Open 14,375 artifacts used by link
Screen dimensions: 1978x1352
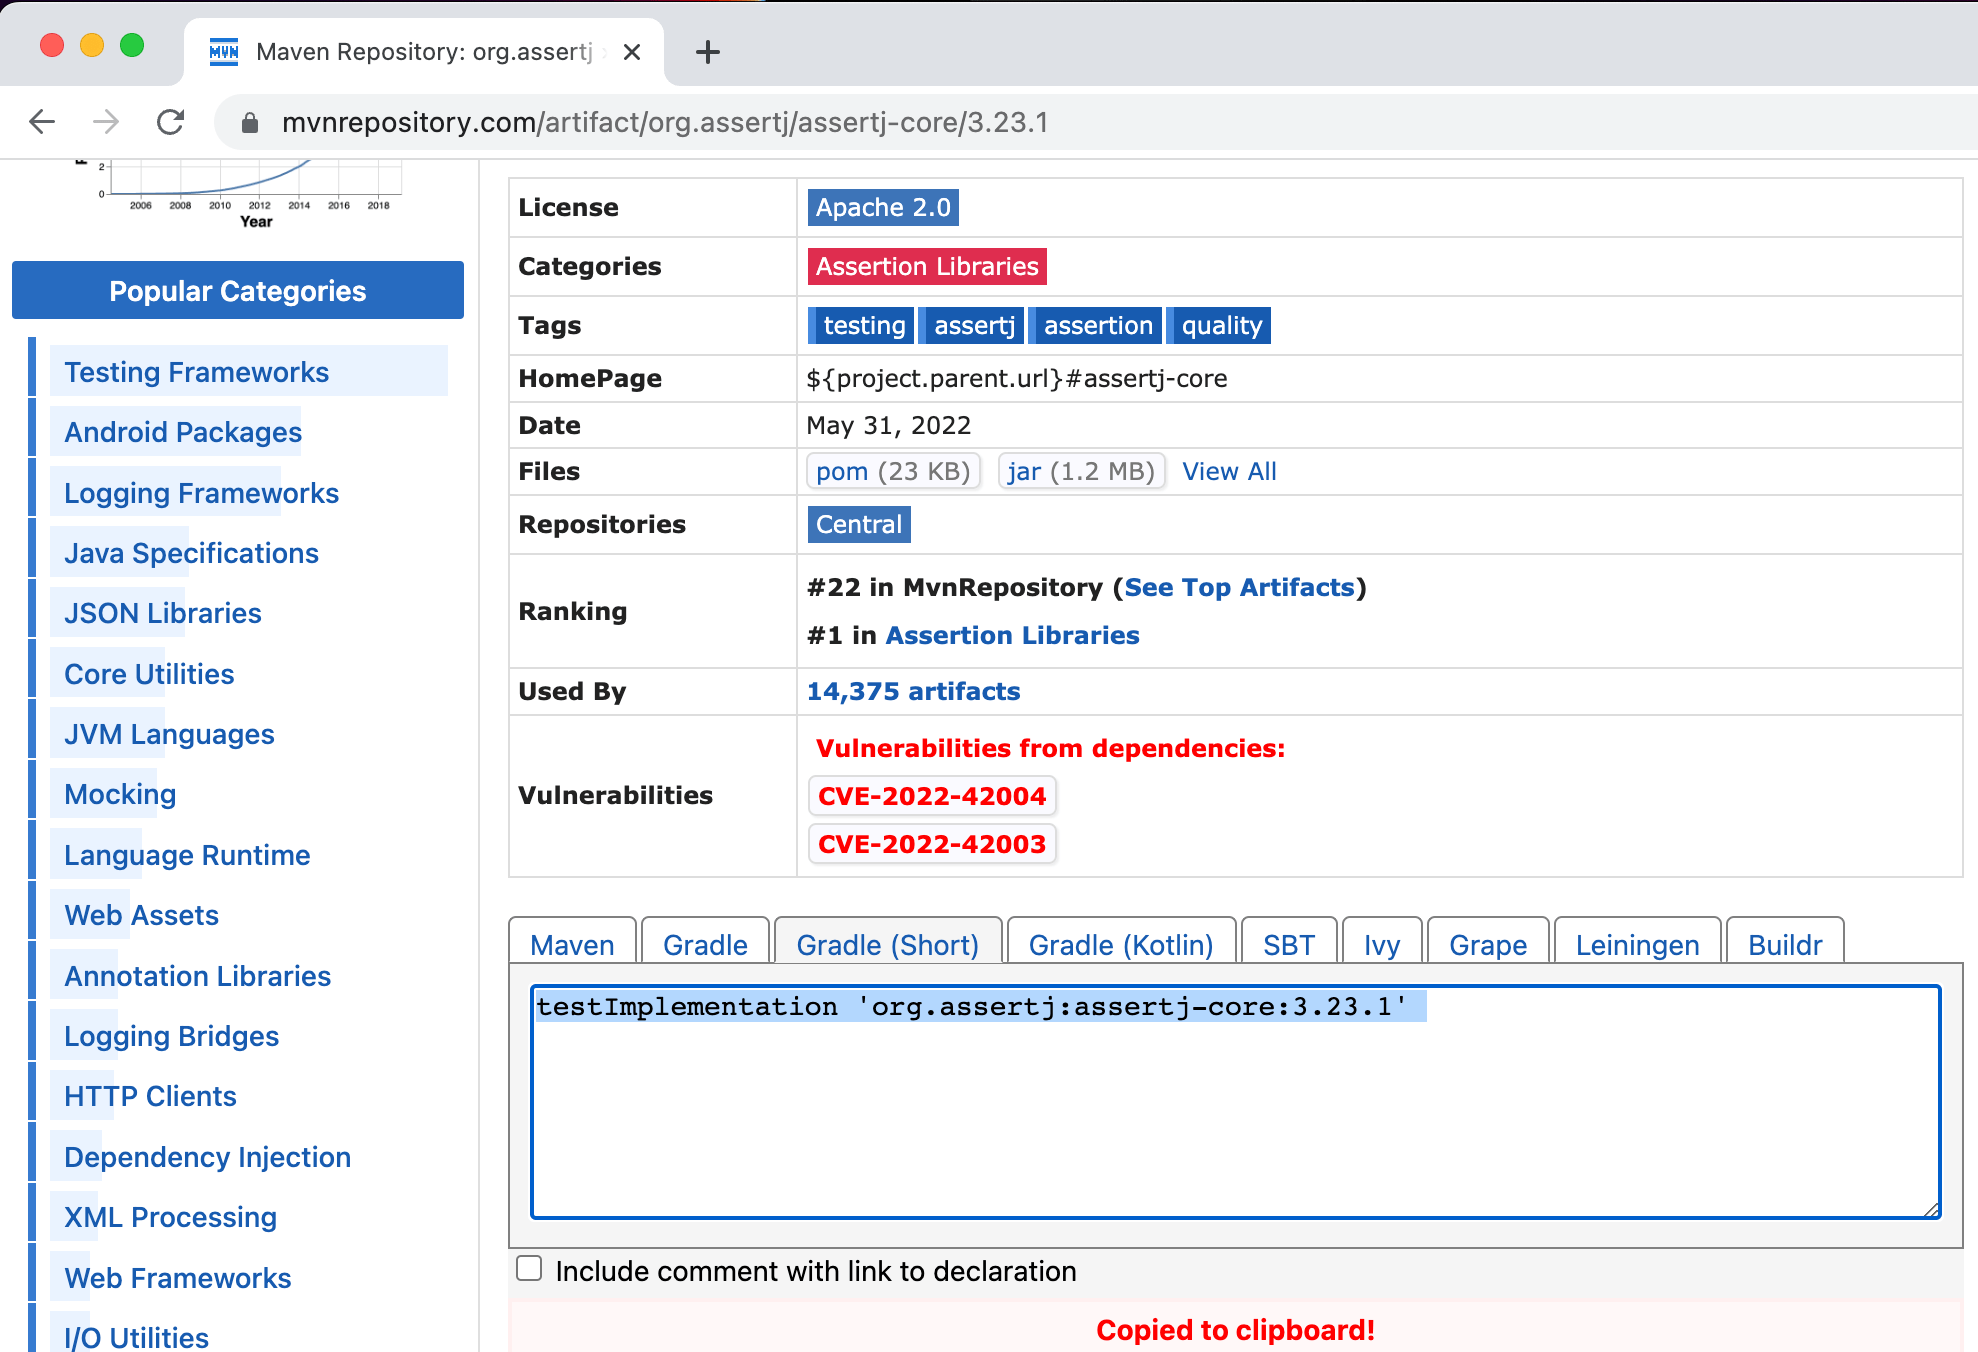coord(912,690)
